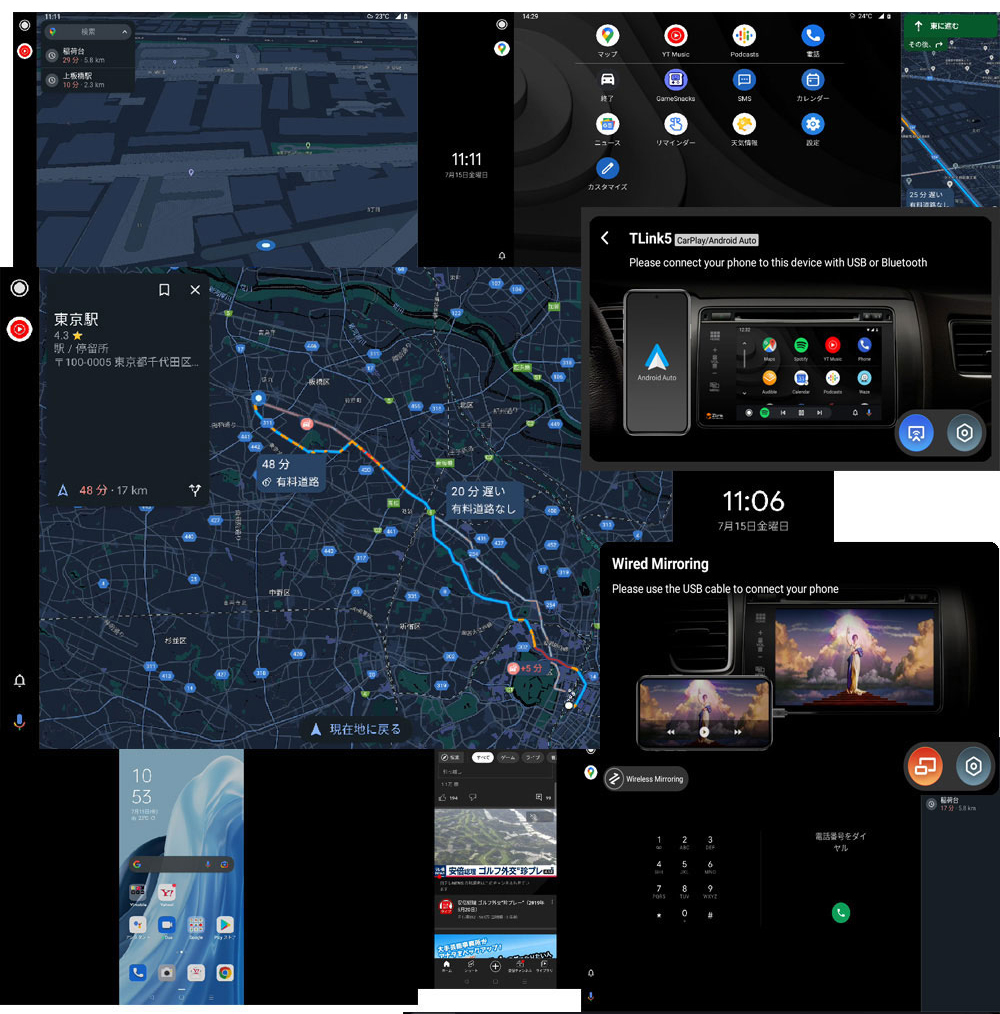Open hexagon settings on TLink5 screen
1000x1014 pixels.
[x=964, y=433]
